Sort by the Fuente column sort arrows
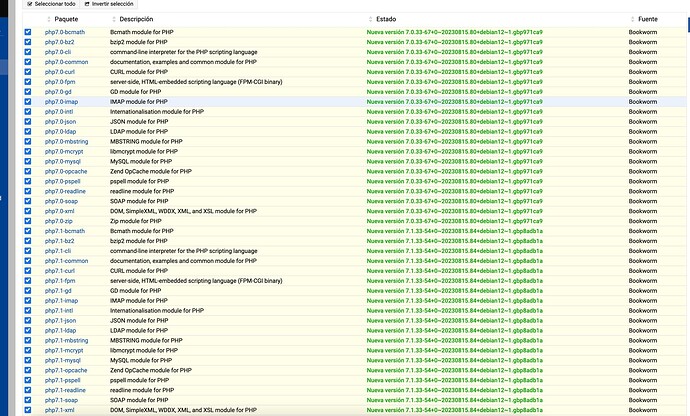Image resolution: width=690 pixels, height=416 pixels. [x=632, y=19]
